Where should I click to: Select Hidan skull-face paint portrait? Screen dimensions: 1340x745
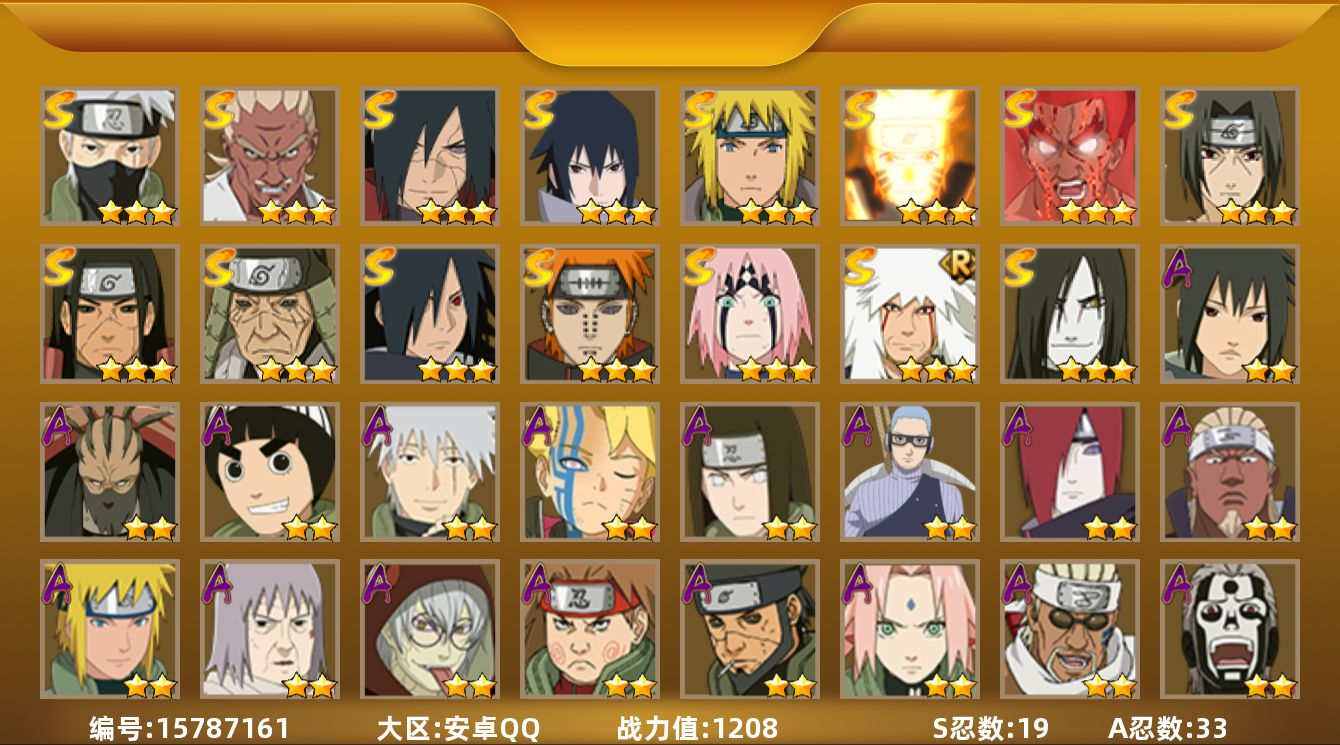click(1229, 629)
